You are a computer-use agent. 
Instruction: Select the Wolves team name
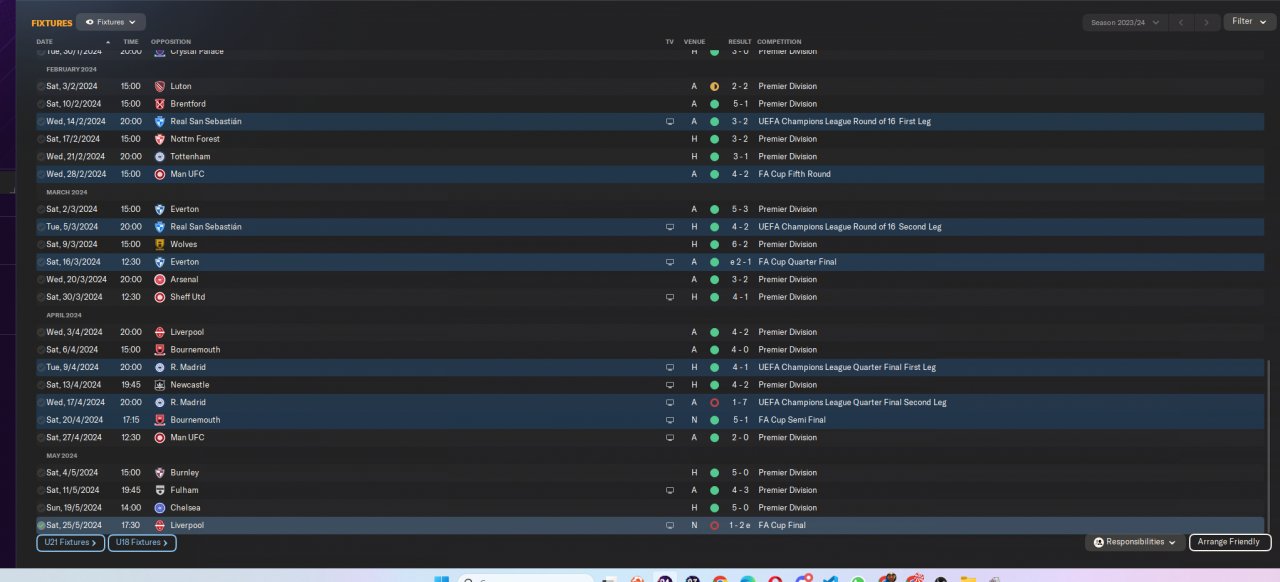(x=184, y=244)
